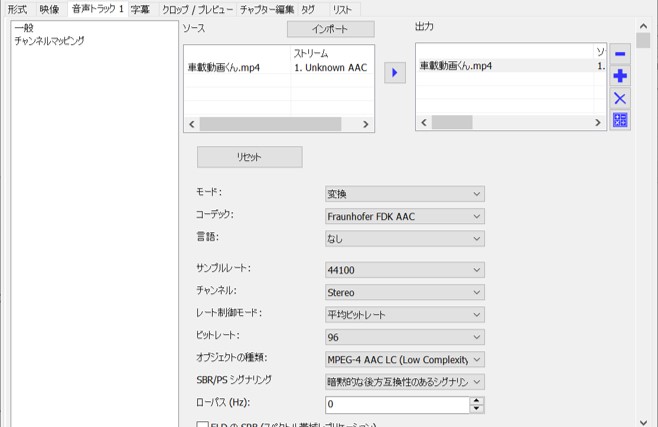This screenshot has height=427, width=658.
Task: Click the 1. Unknown AAC stream cell
Action: pos(331,68)
